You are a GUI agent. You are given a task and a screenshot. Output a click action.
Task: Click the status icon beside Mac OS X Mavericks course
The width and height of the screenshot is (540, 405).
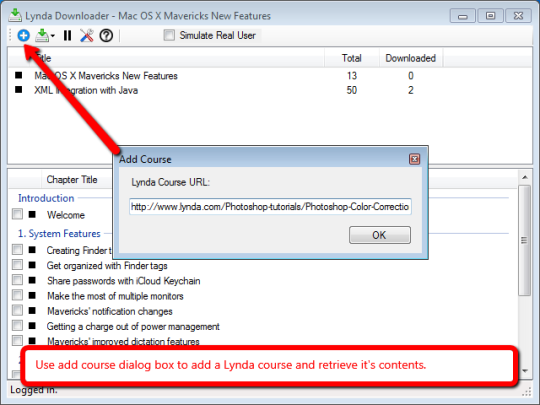[19, 75]
